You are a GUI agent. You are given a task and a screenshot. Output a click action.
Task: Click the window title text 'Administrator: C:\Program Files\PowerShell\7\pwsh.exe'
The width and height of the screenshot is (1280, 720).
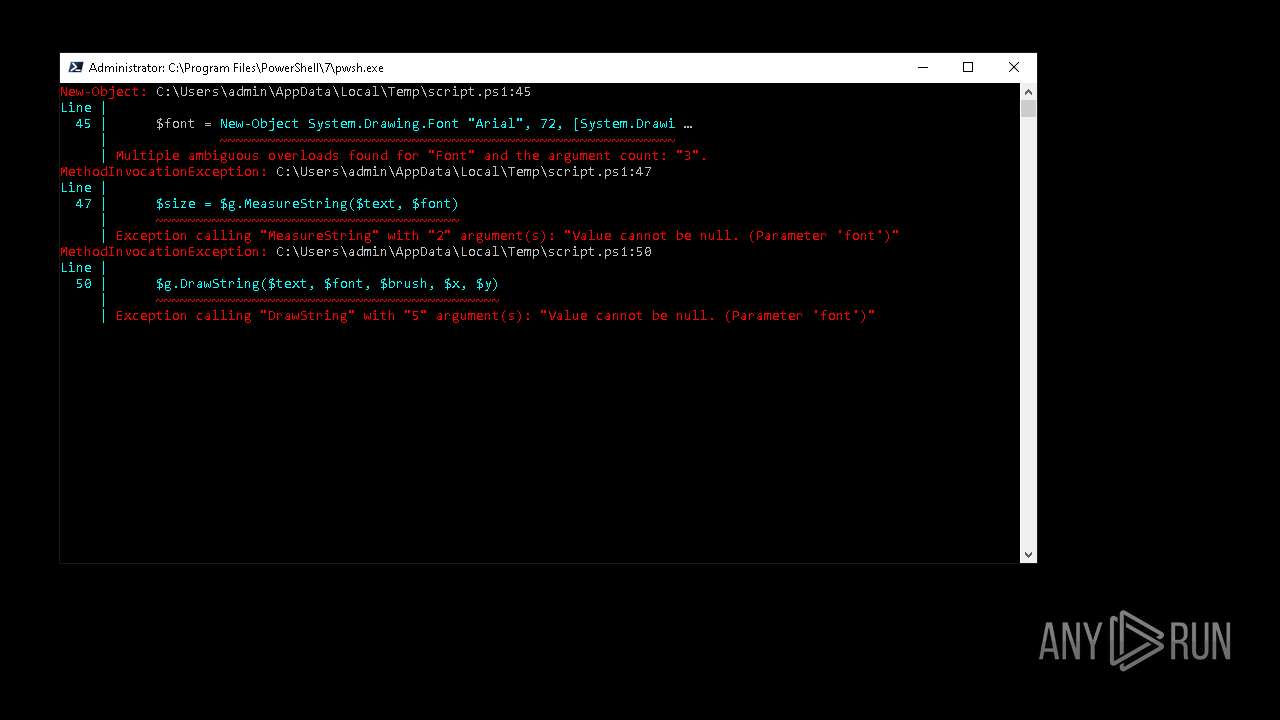click(236, 68)
